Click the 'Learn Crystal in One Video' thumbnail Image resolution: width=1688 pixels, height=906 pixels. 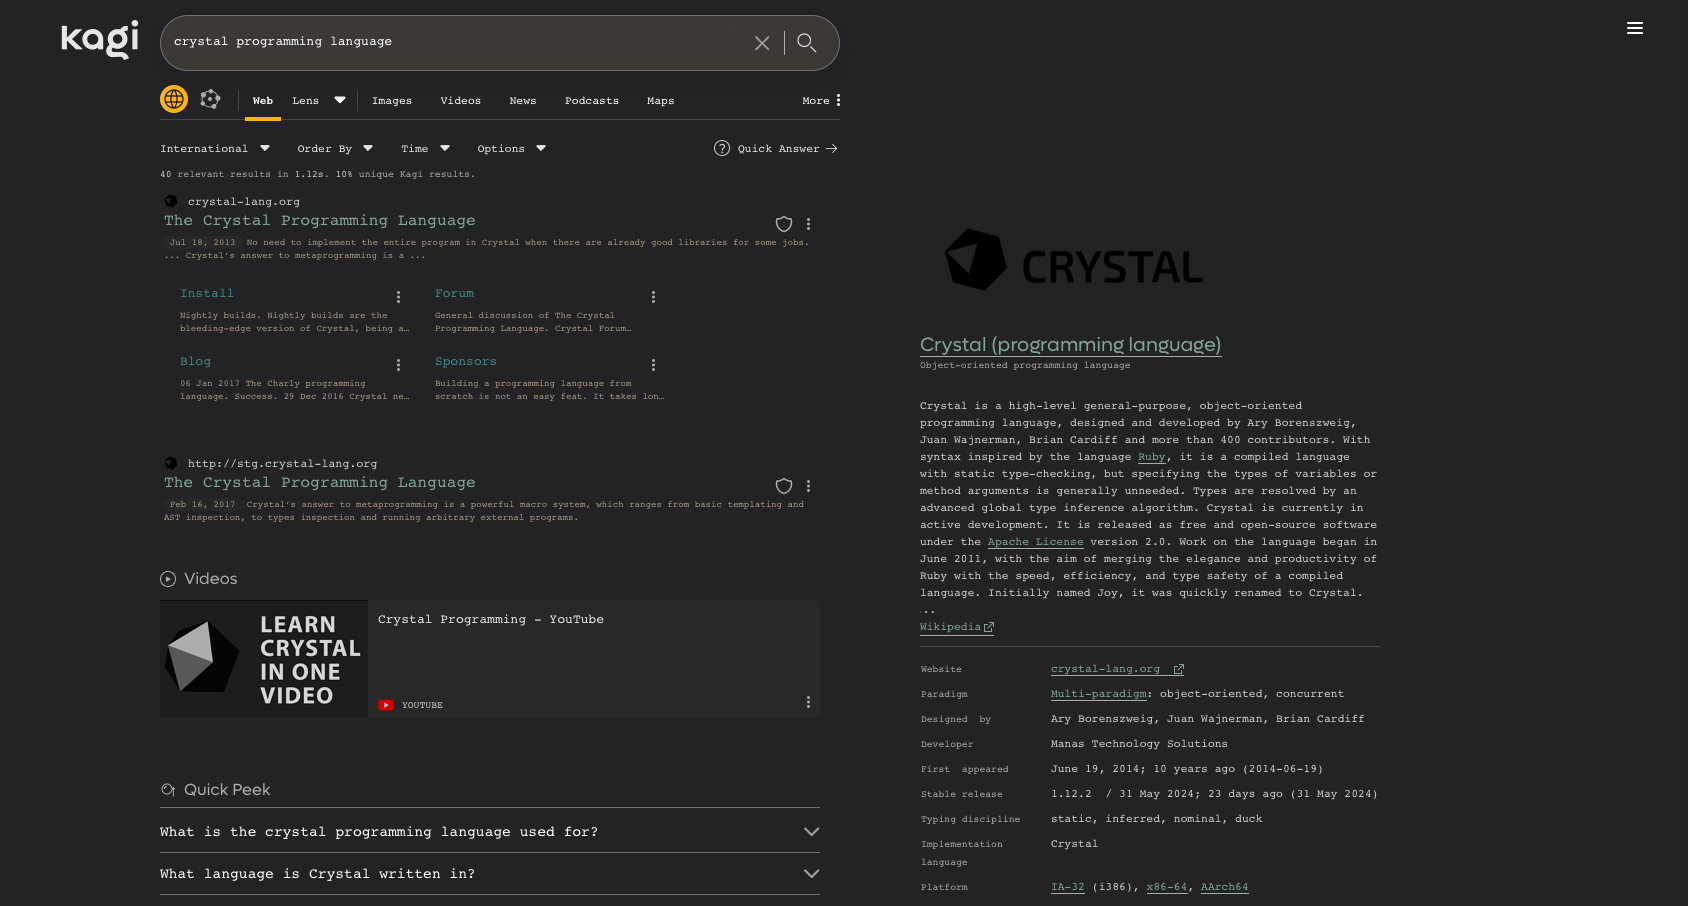pyautogui.click(x=263, y=658)
